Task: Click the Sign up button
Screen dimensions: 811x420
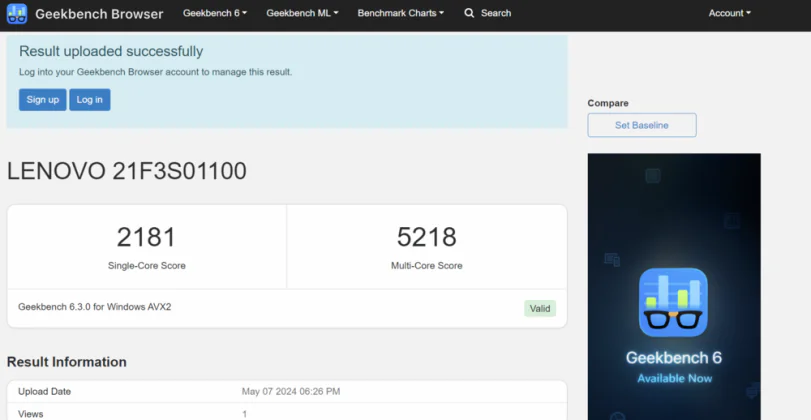Action: coord(42,99)
